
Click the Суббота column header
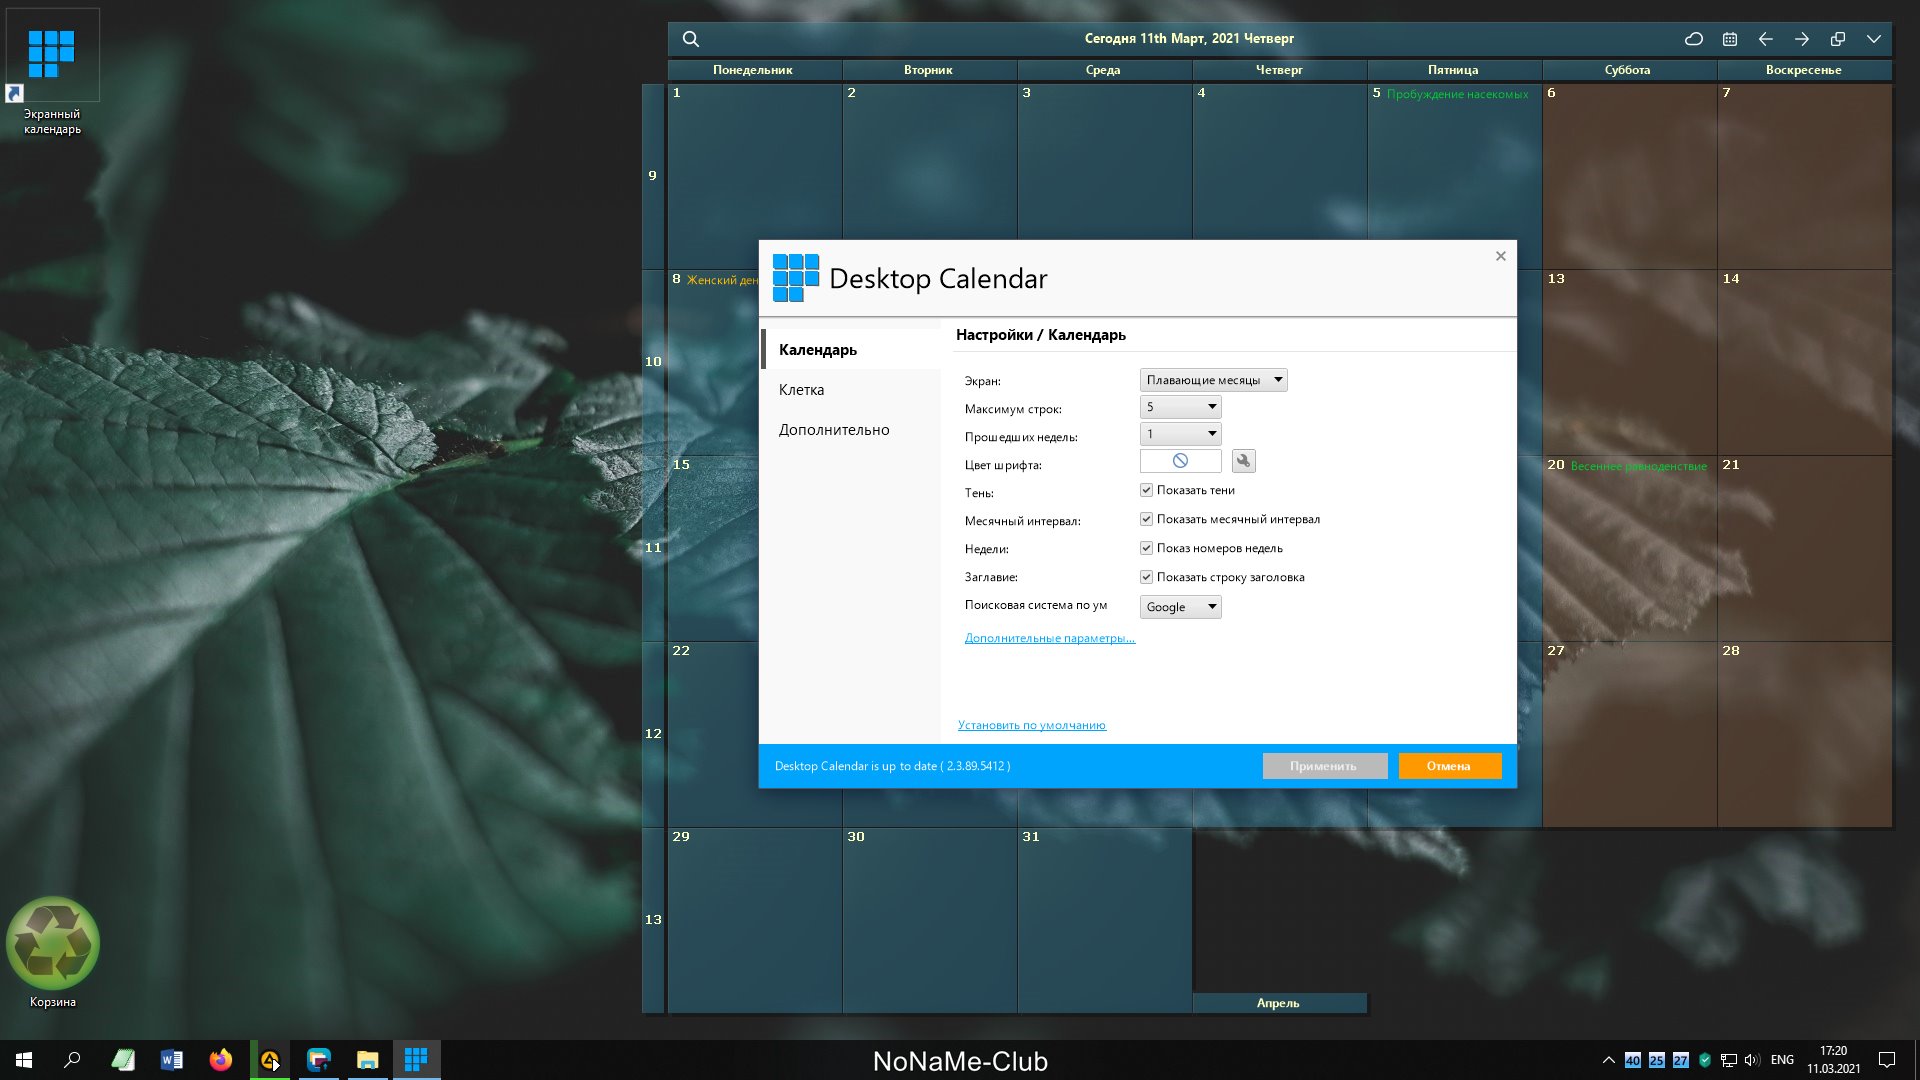[x=1628, y=70]
